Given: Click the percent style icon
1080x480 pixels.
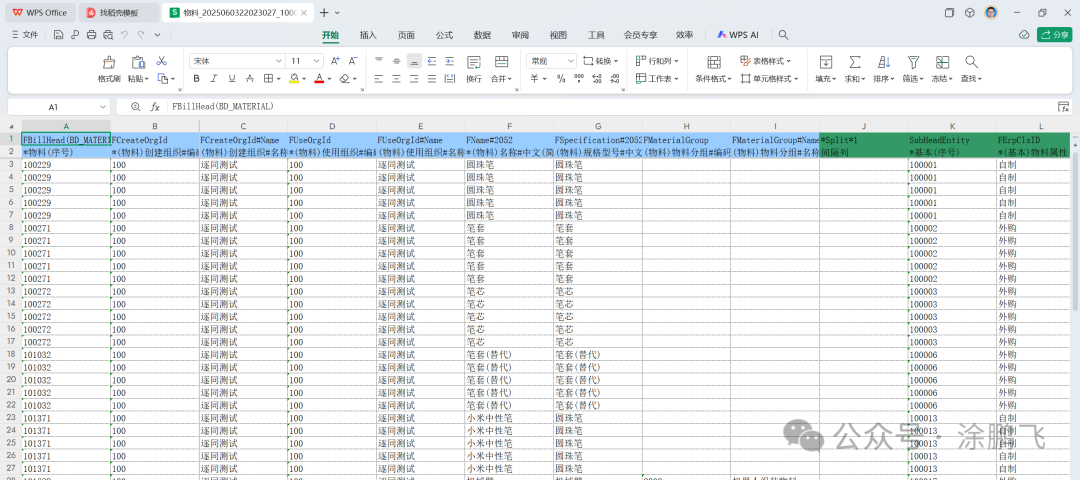Looking at the screenshot, I should (x=560, y=78).
